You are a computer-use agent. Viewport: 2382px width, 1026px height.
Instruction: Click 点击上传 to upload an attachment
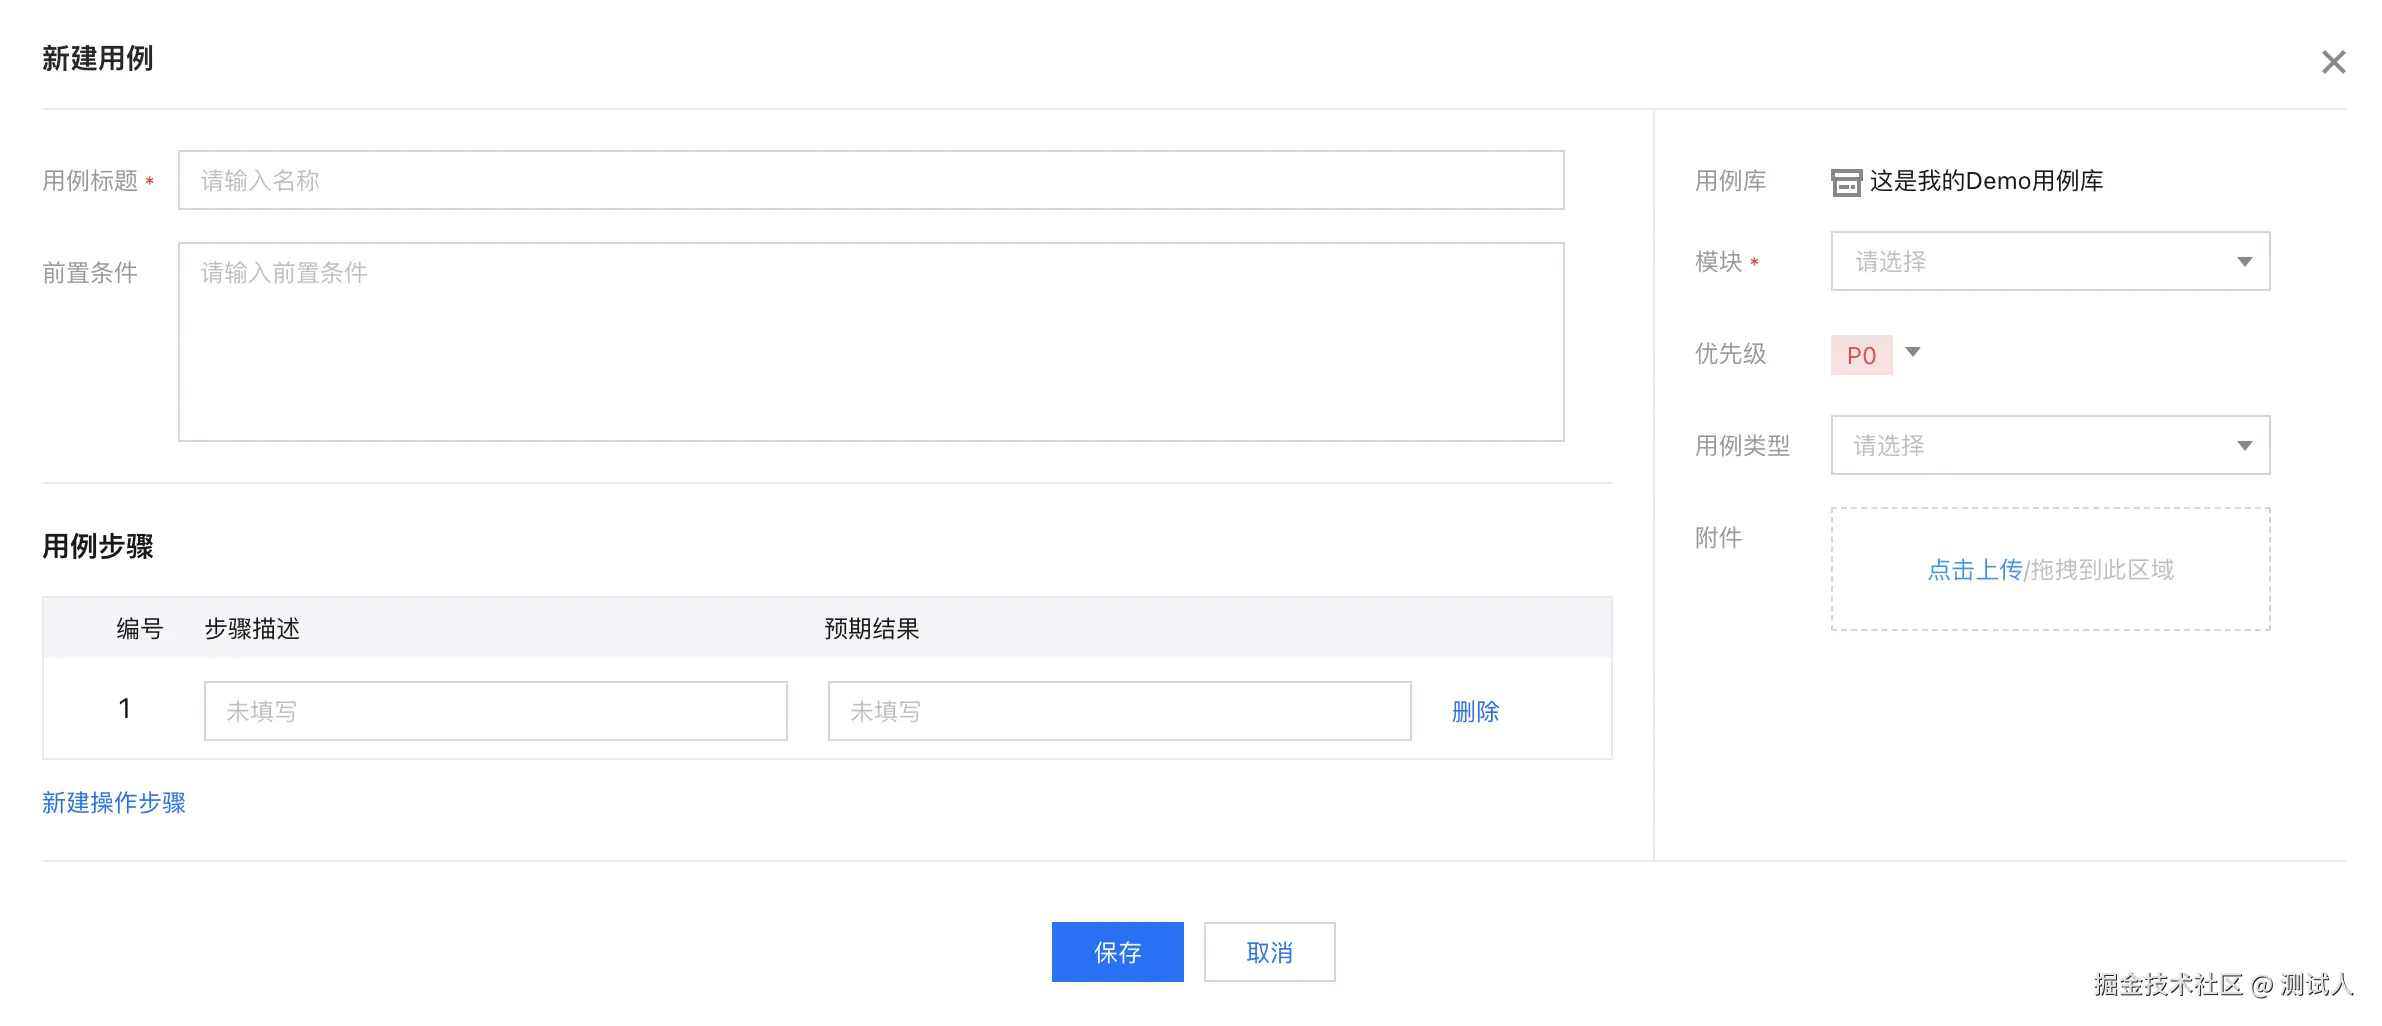pos(1974,570)
